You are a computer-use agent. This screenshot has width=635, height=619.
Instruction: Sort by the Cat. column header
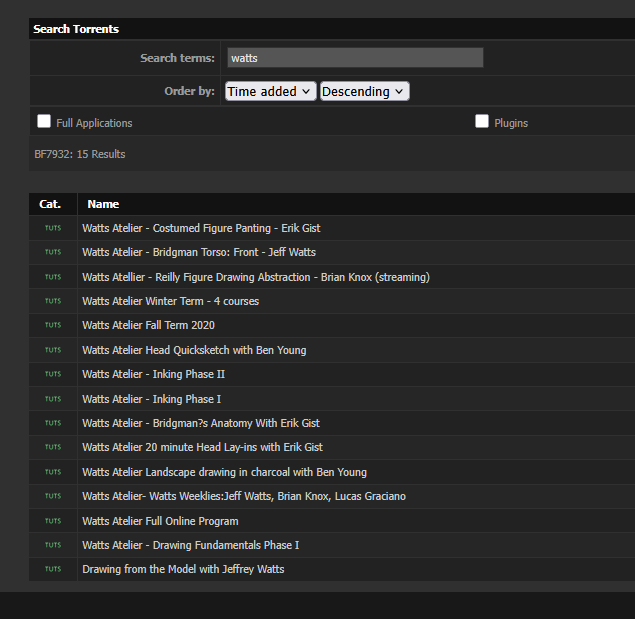point(50,204)
